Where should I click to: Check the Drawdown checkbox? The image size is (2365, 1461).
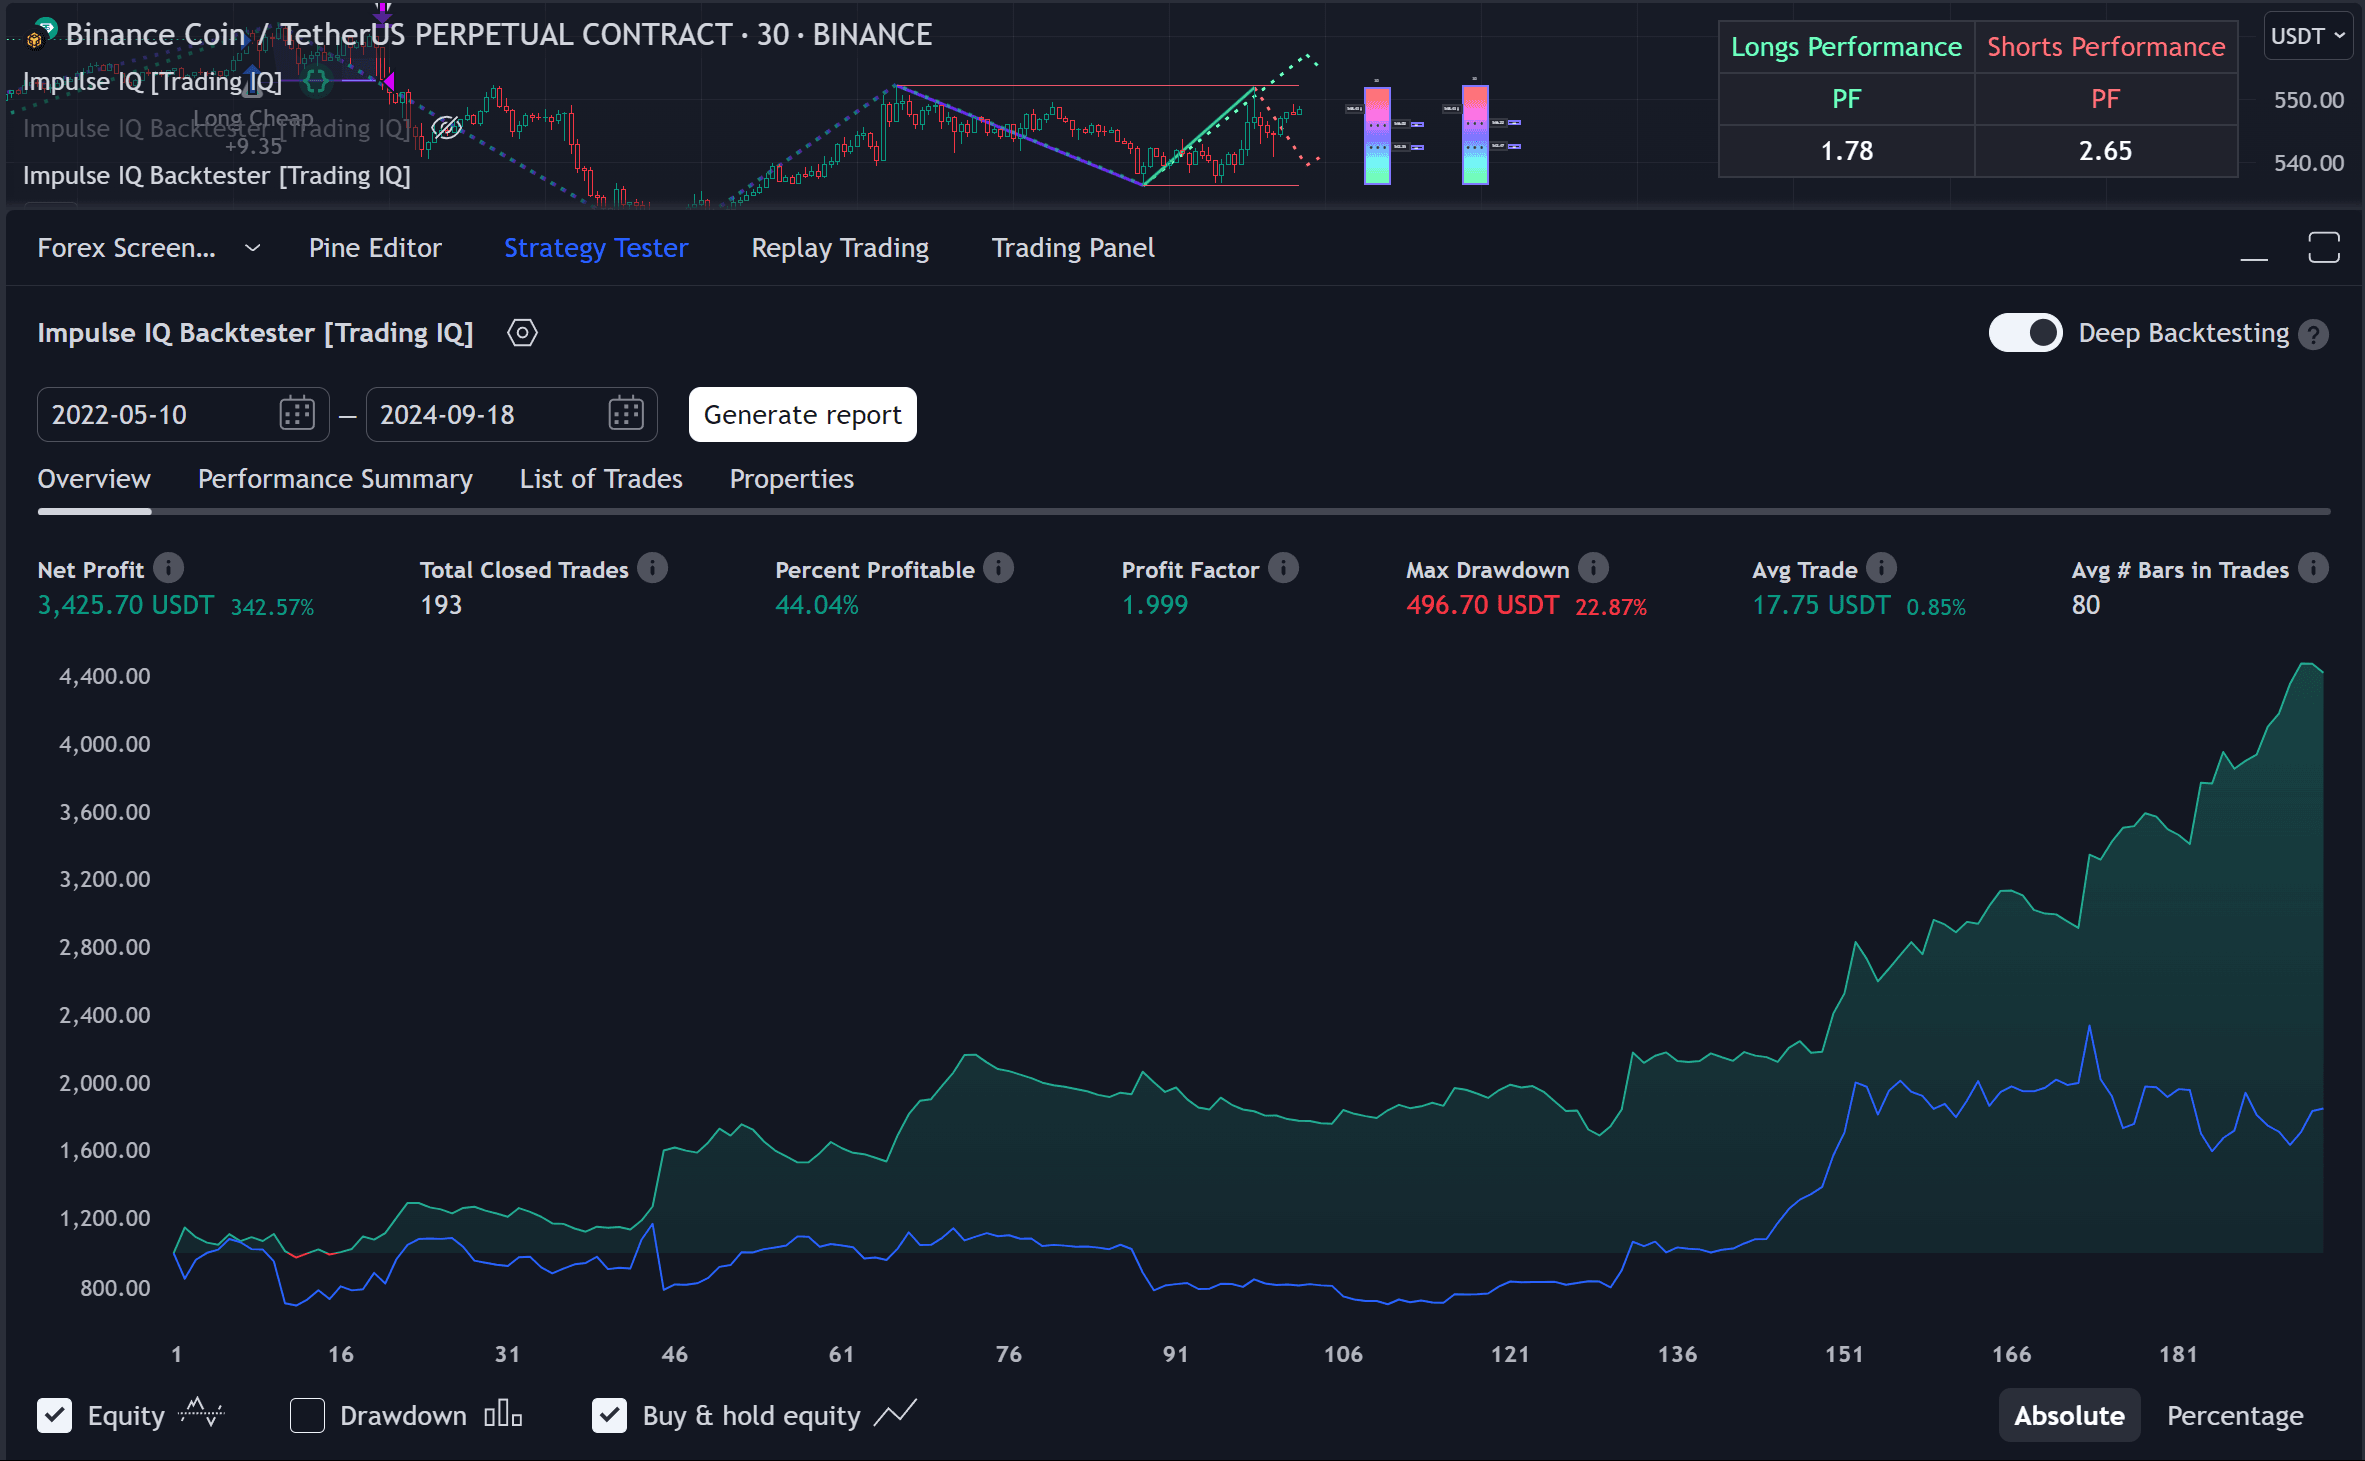pyautogui.click(x=307, y=1415)
